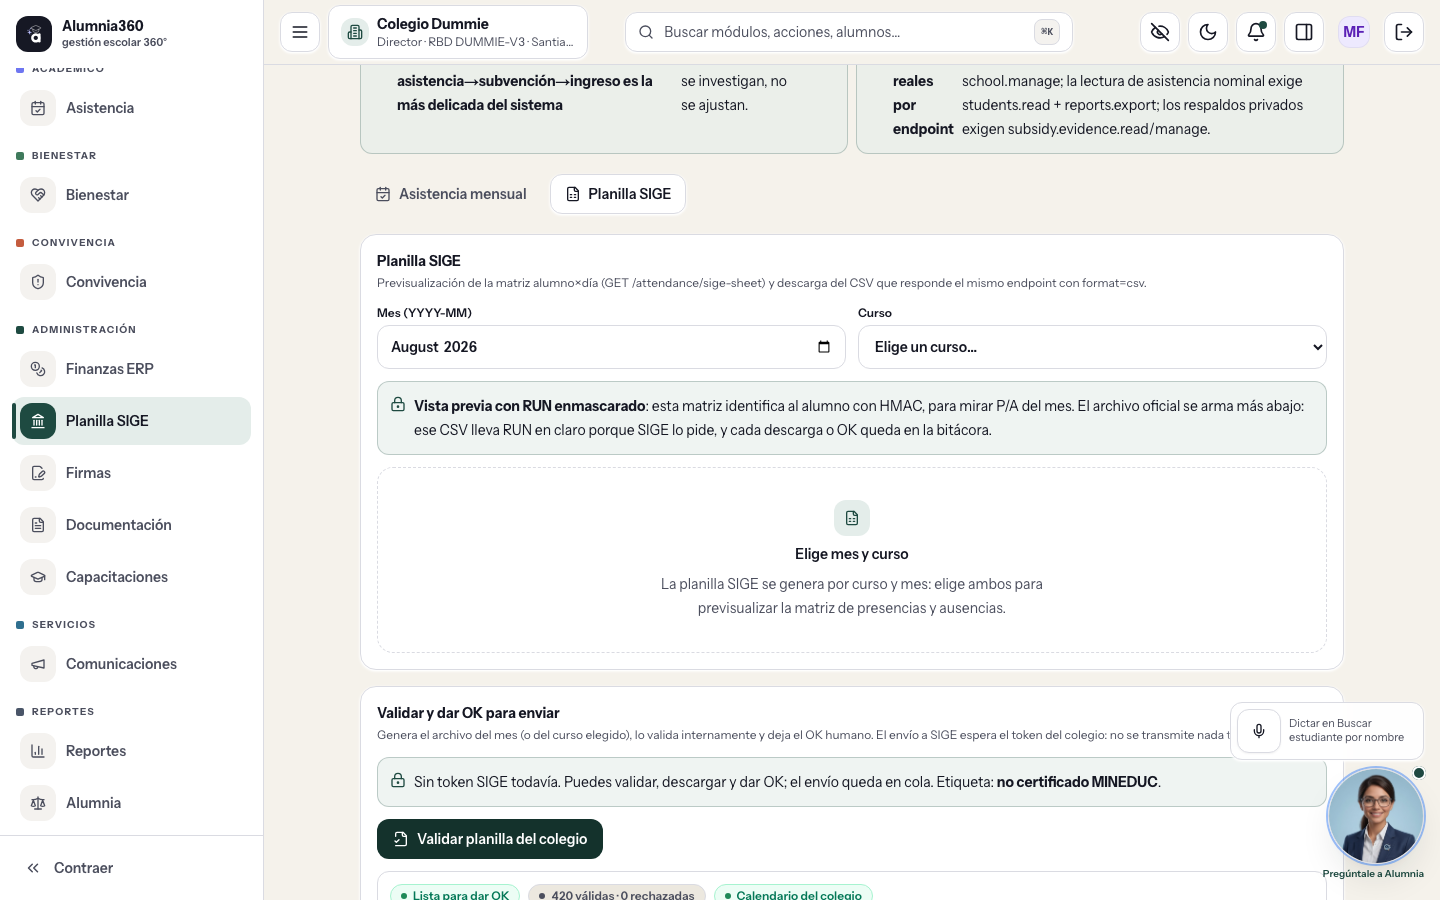1440x900 pixels.
Task: Toggle the privacy eye-off icon
Action: (x=1160, y=32)
